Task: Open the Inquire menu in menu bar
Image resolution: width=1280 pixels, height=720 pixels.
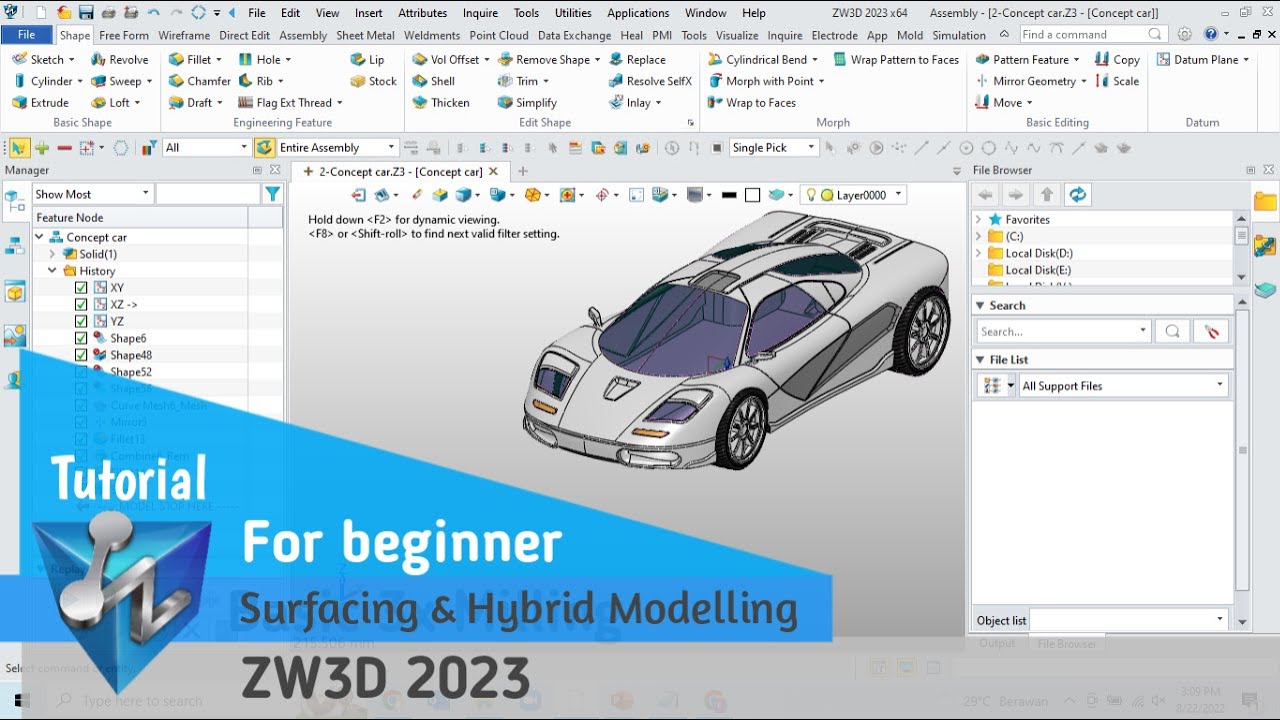Action: click(x=480, y=13)
